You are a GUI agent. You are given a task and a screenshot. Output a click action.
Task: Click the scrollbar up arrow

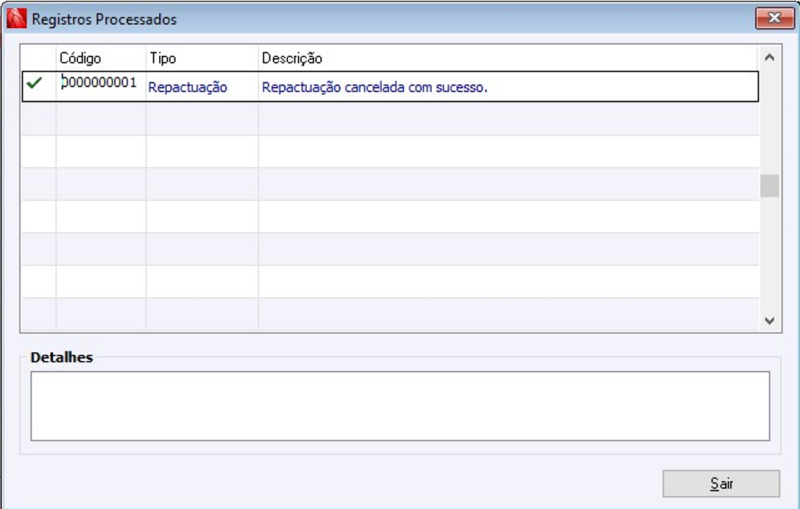point(769,58)
